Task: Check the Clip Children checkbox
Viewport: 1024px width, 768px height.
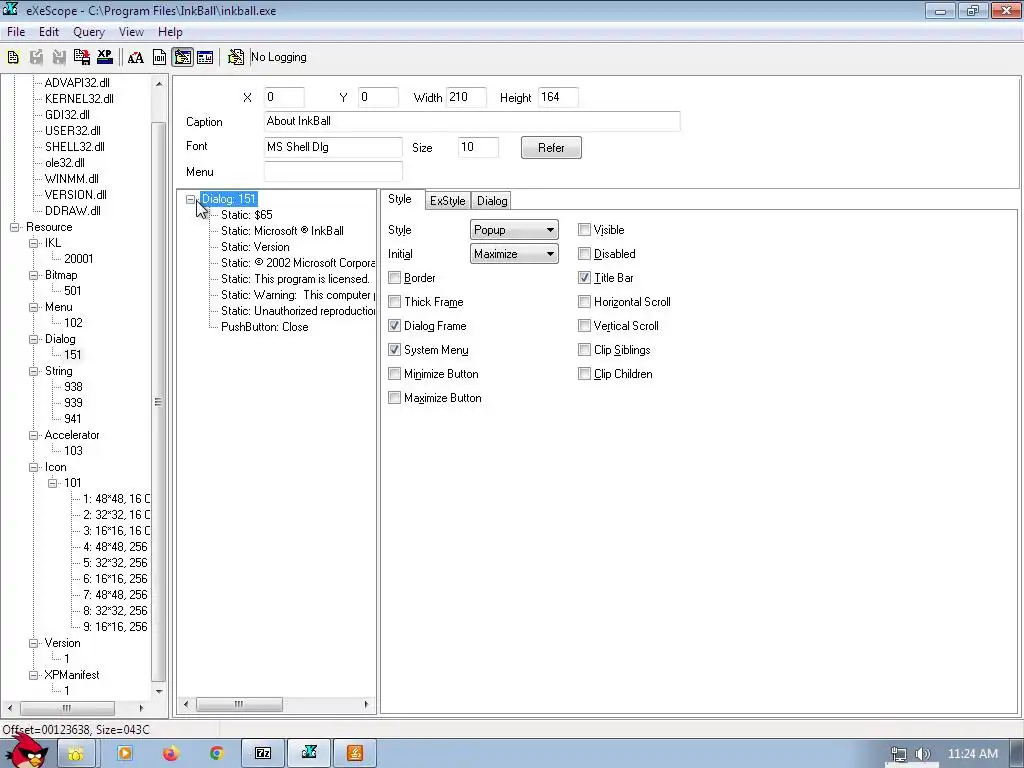Action: pos(584,374)
